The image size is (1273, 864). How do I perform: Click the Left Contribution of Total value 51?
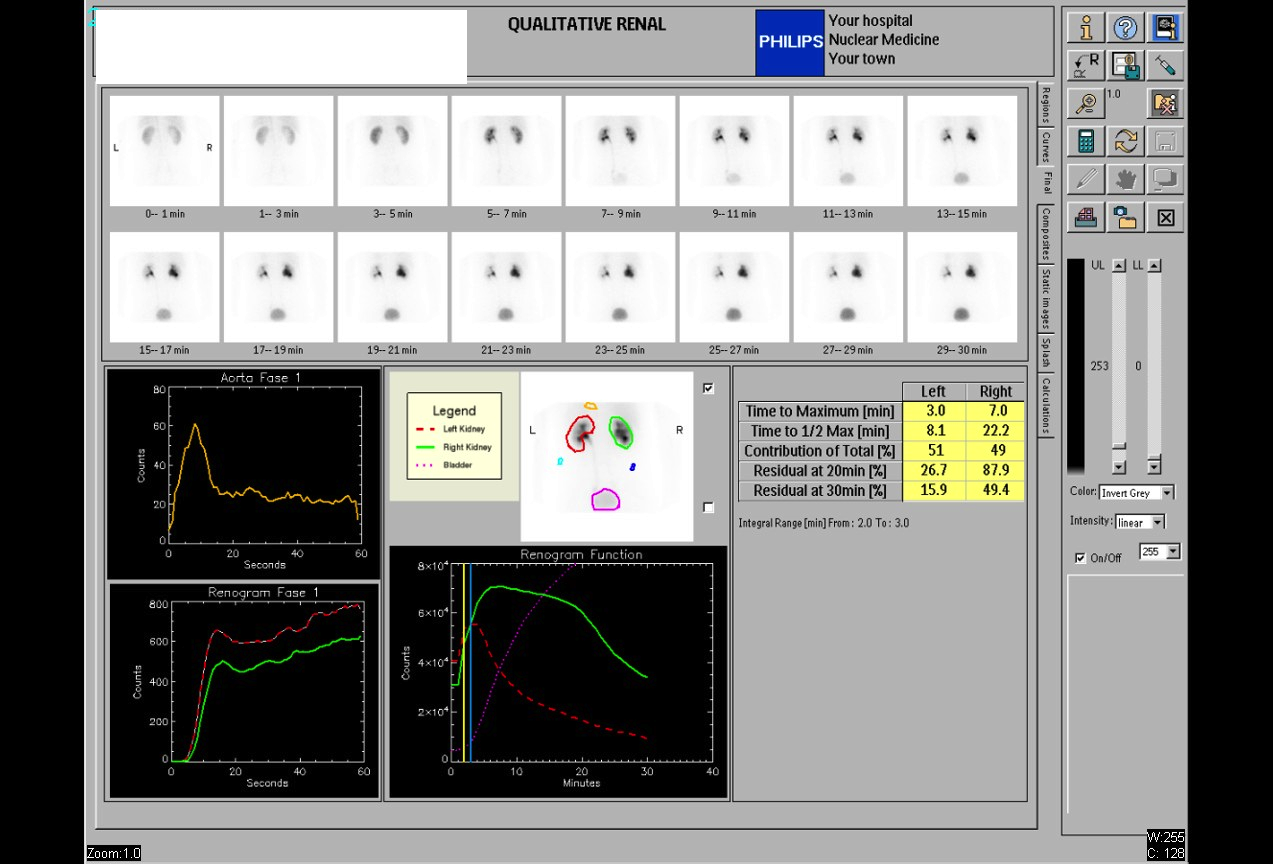click(x=936, y=451)
